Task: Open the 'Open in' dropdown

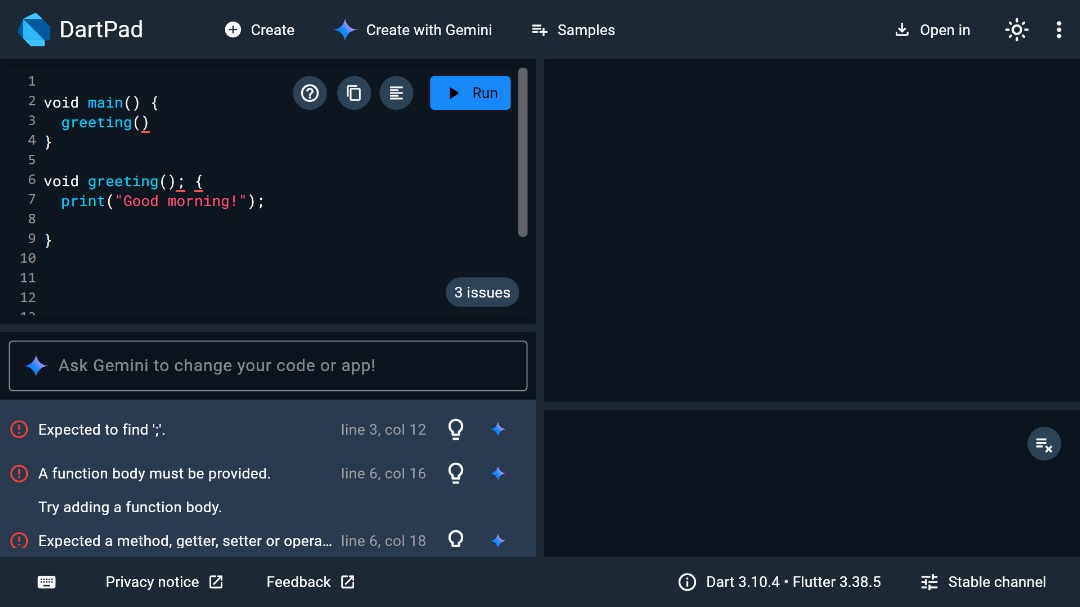Action: coord(933,30)
